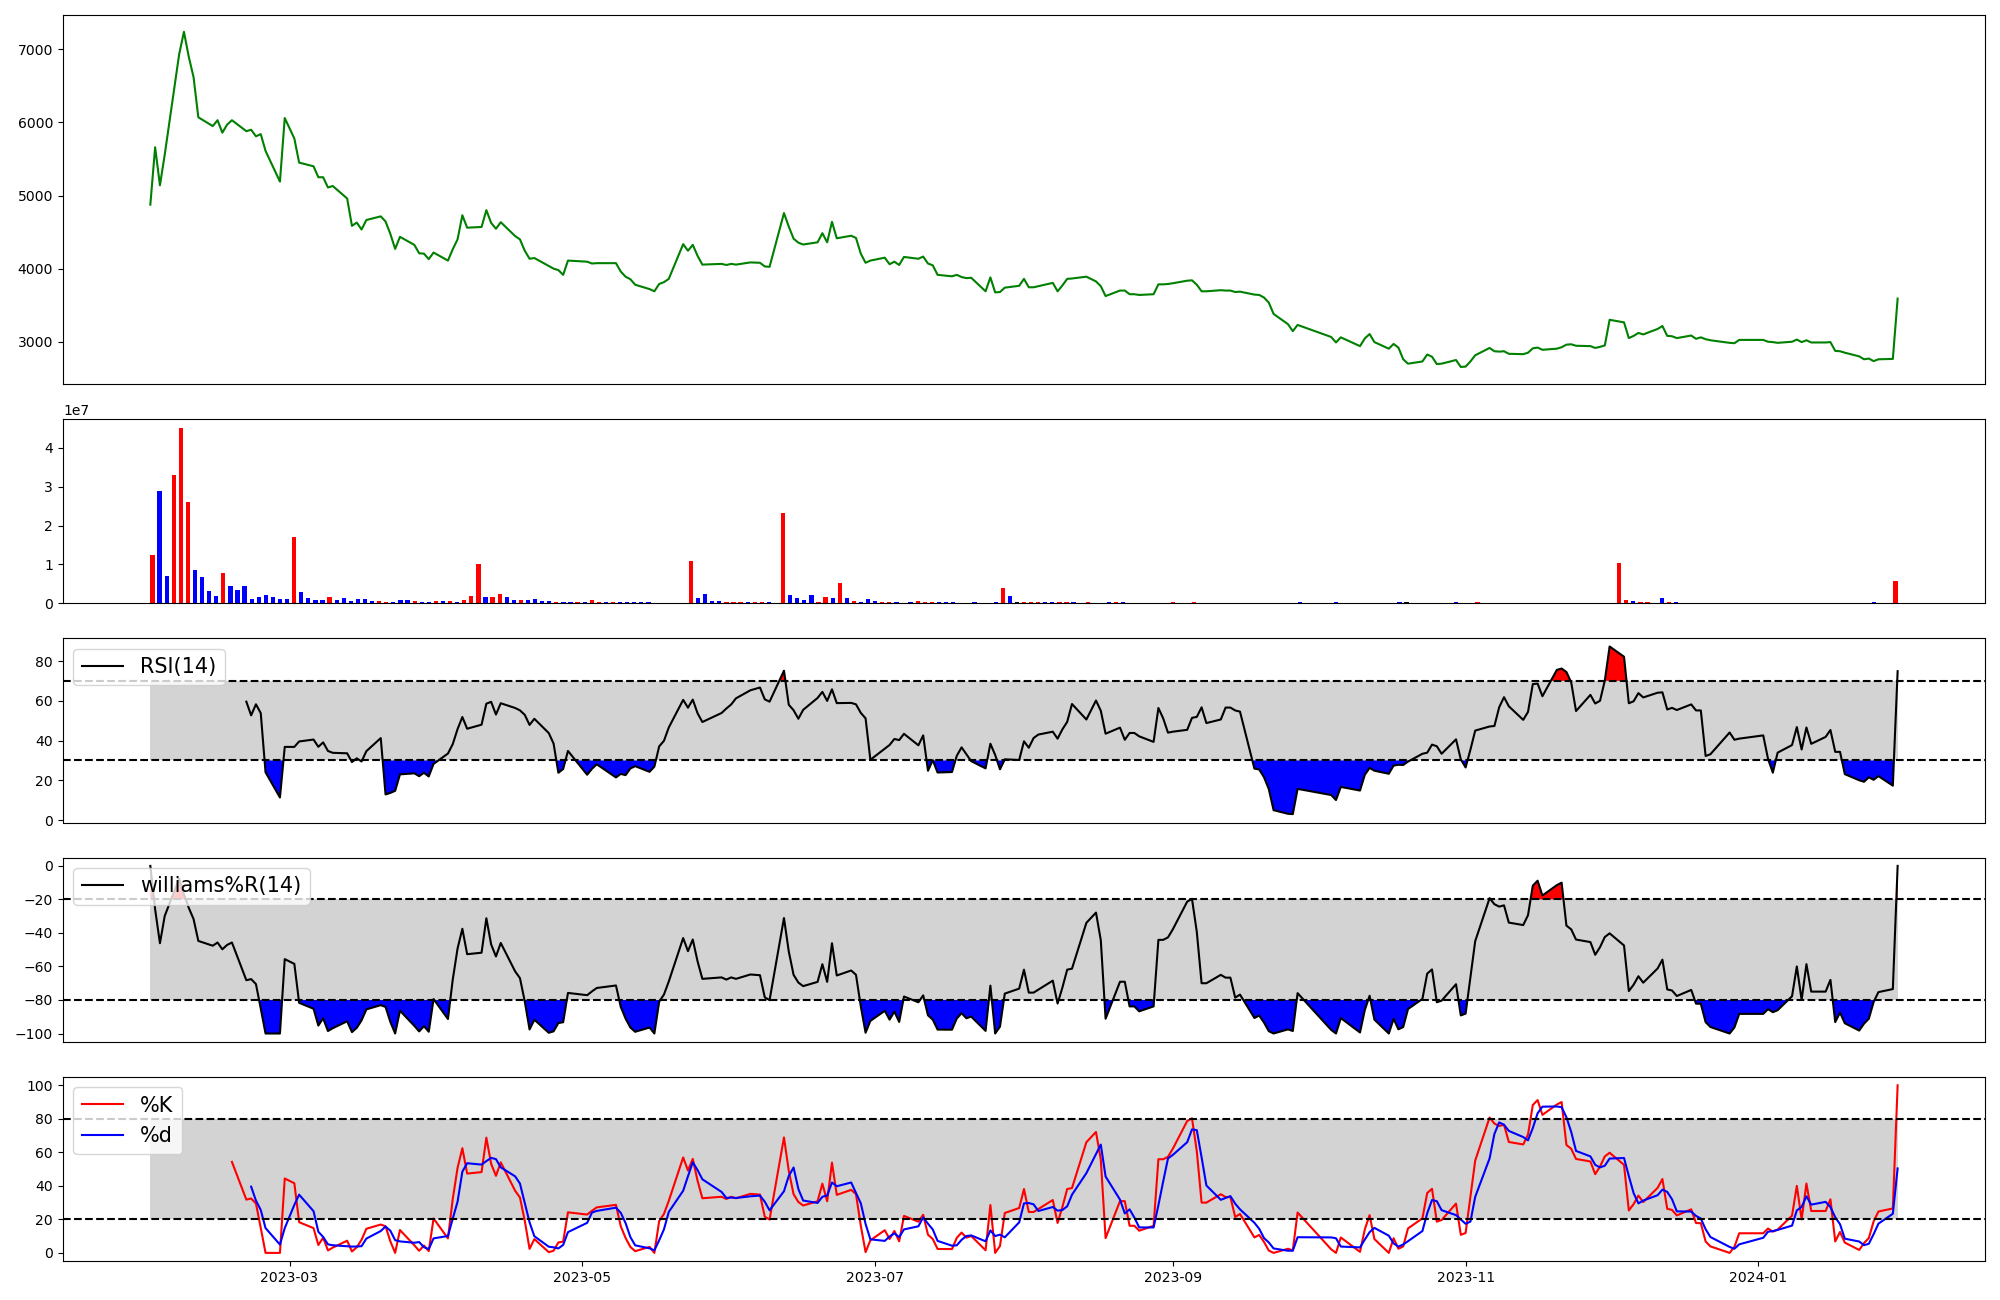Image resolution: width=2000 pixels, height=1300 pixels.
Task: Click the 2023-11 date label
Action: 1466,1277
